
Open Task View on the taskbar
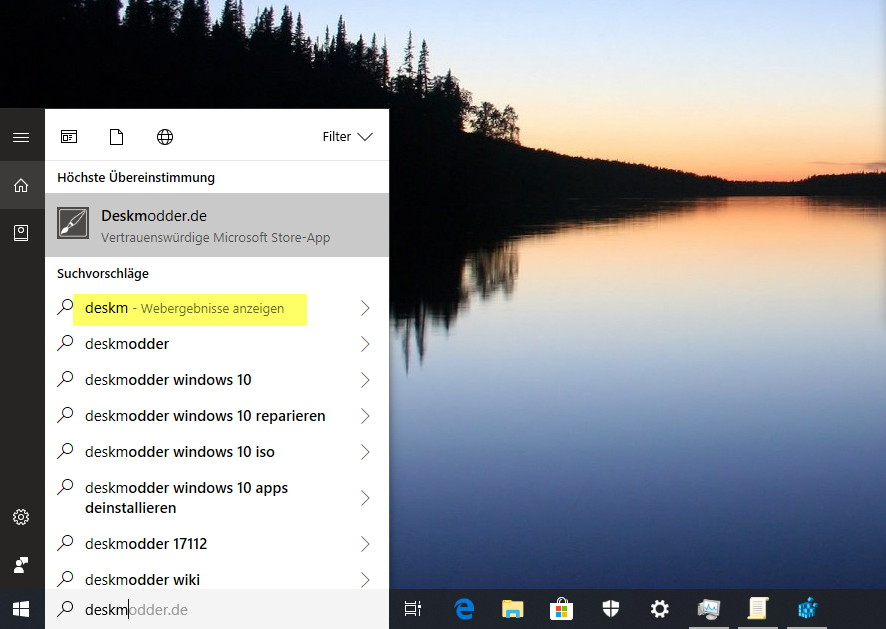coord(413,609)
